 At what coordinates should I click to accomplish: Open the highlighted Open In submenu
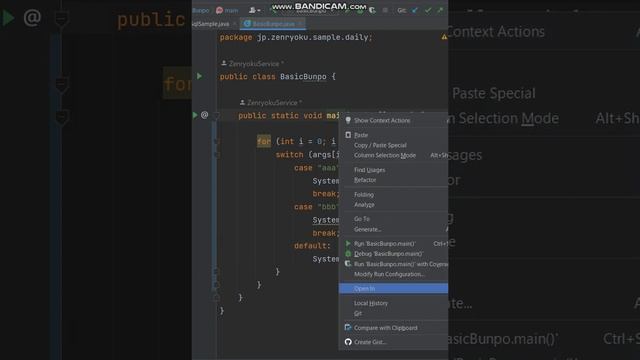click(x=393, y=289)
